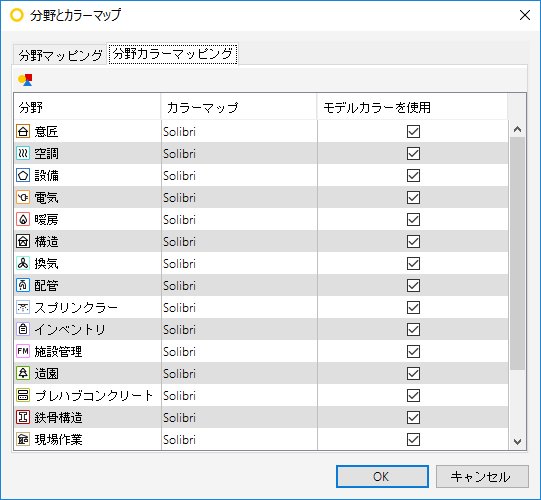Image resolution: width=541 pixels, height=500 pixels.
Task: Click the 暖房 discipline icon
Action: tap(23, 219)
